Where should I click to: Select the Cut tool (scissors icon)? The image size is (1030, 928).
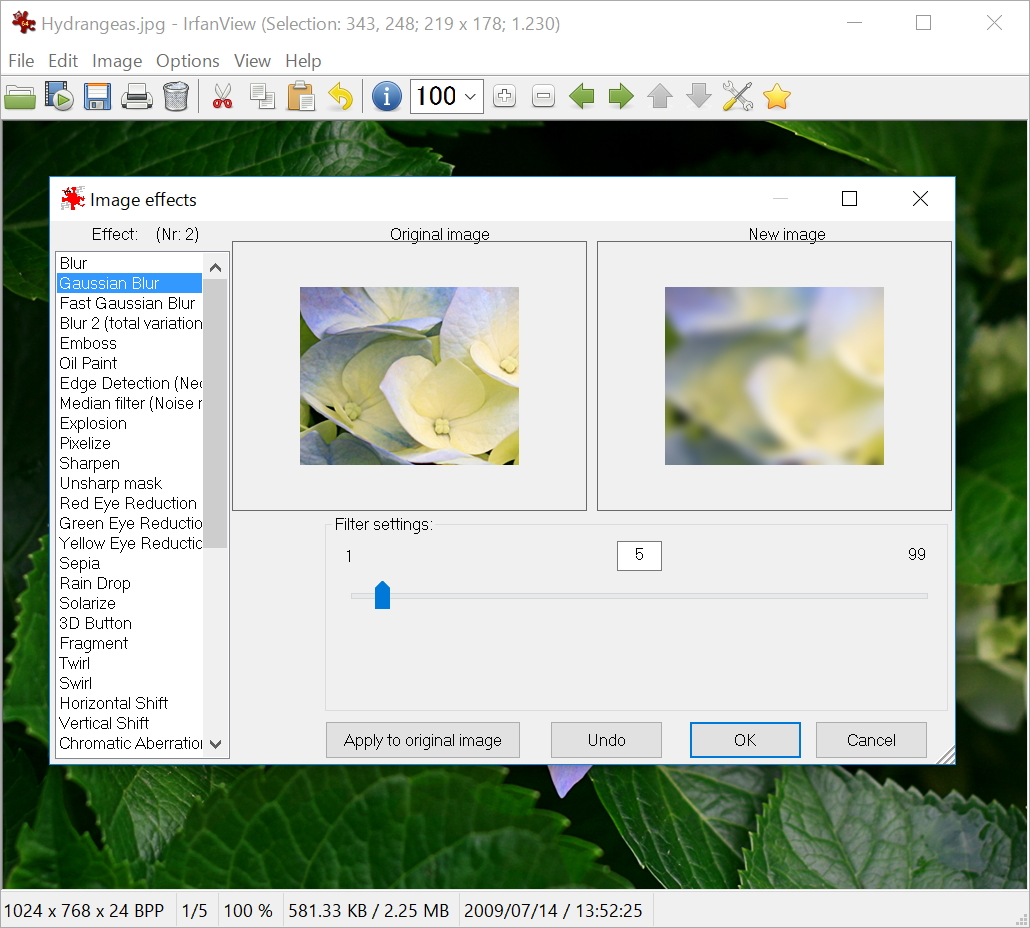tap(222, 96)
